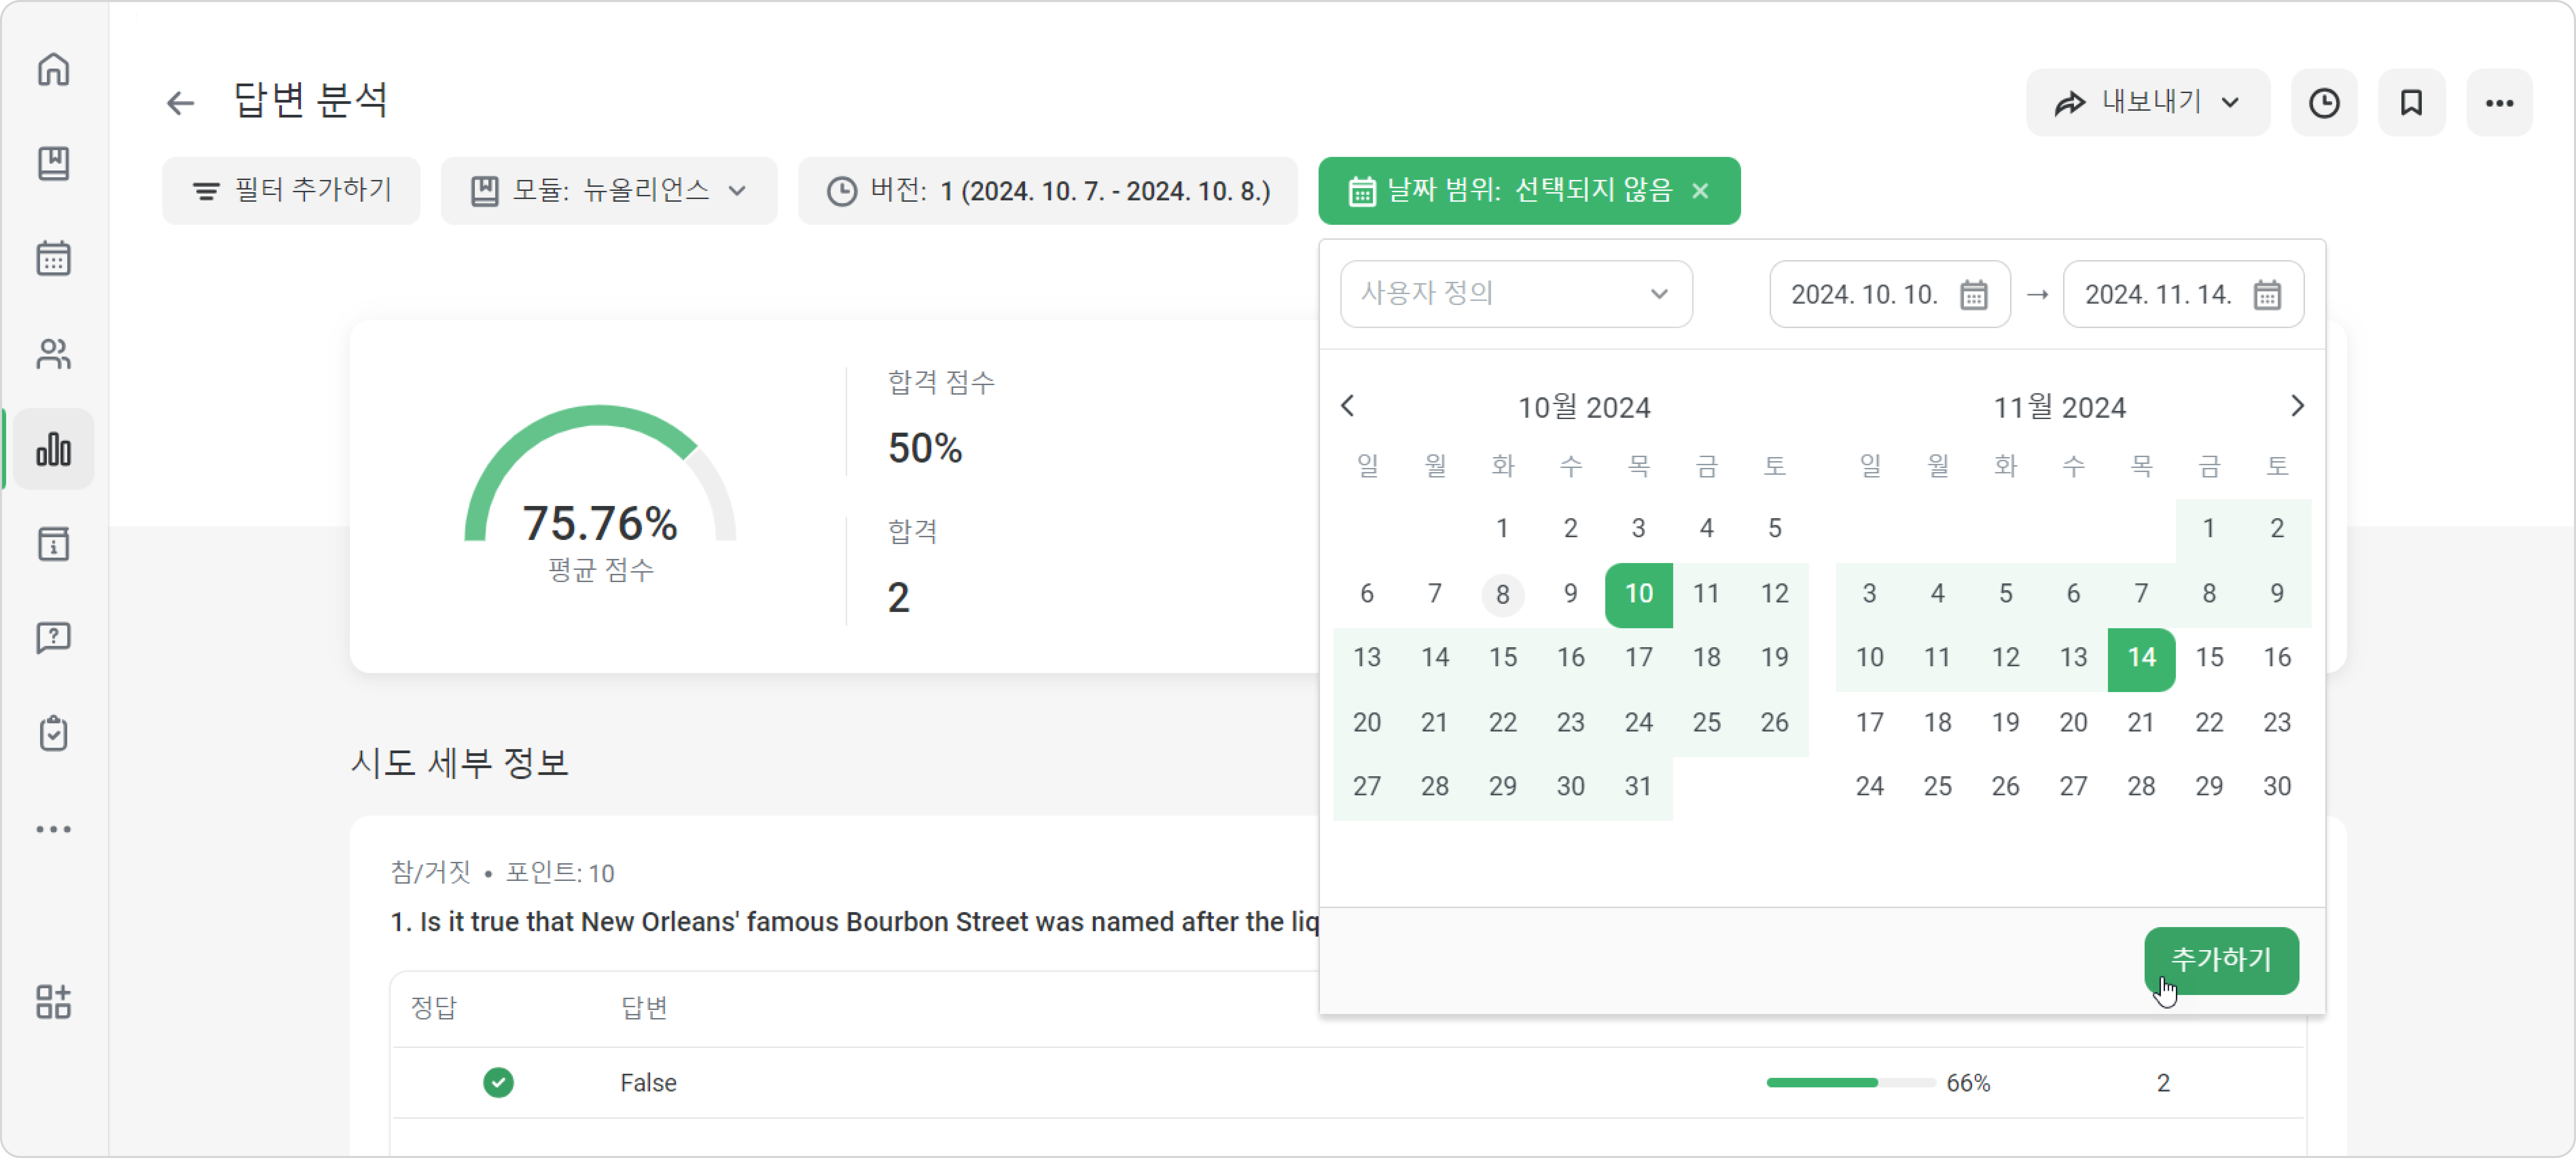Viewport: 2576px width, 1158px height.
Task: Select November 1 in the calendar
Action: [x=2209, y=529]
